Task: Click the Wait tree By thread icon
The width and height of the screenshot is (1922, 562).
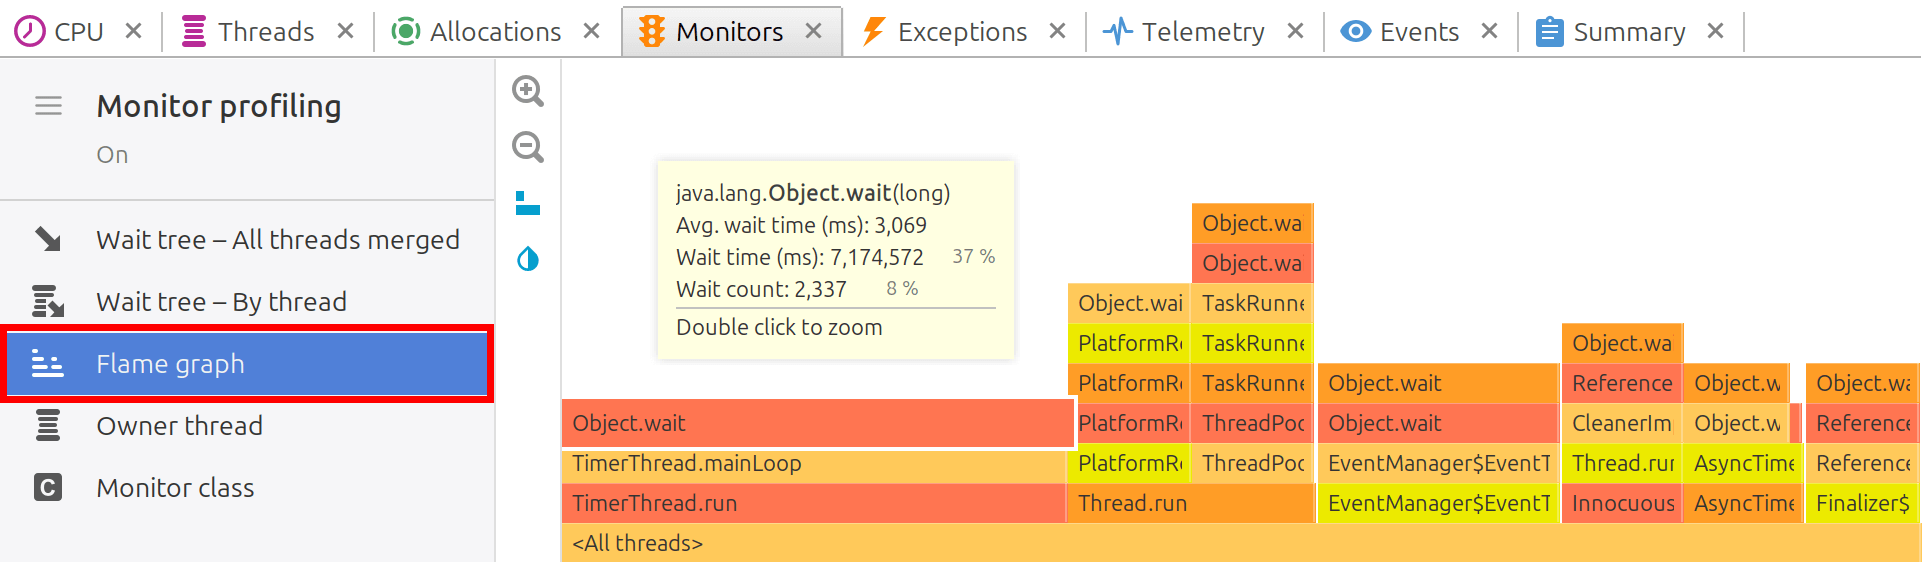Action: pos(48,301)
